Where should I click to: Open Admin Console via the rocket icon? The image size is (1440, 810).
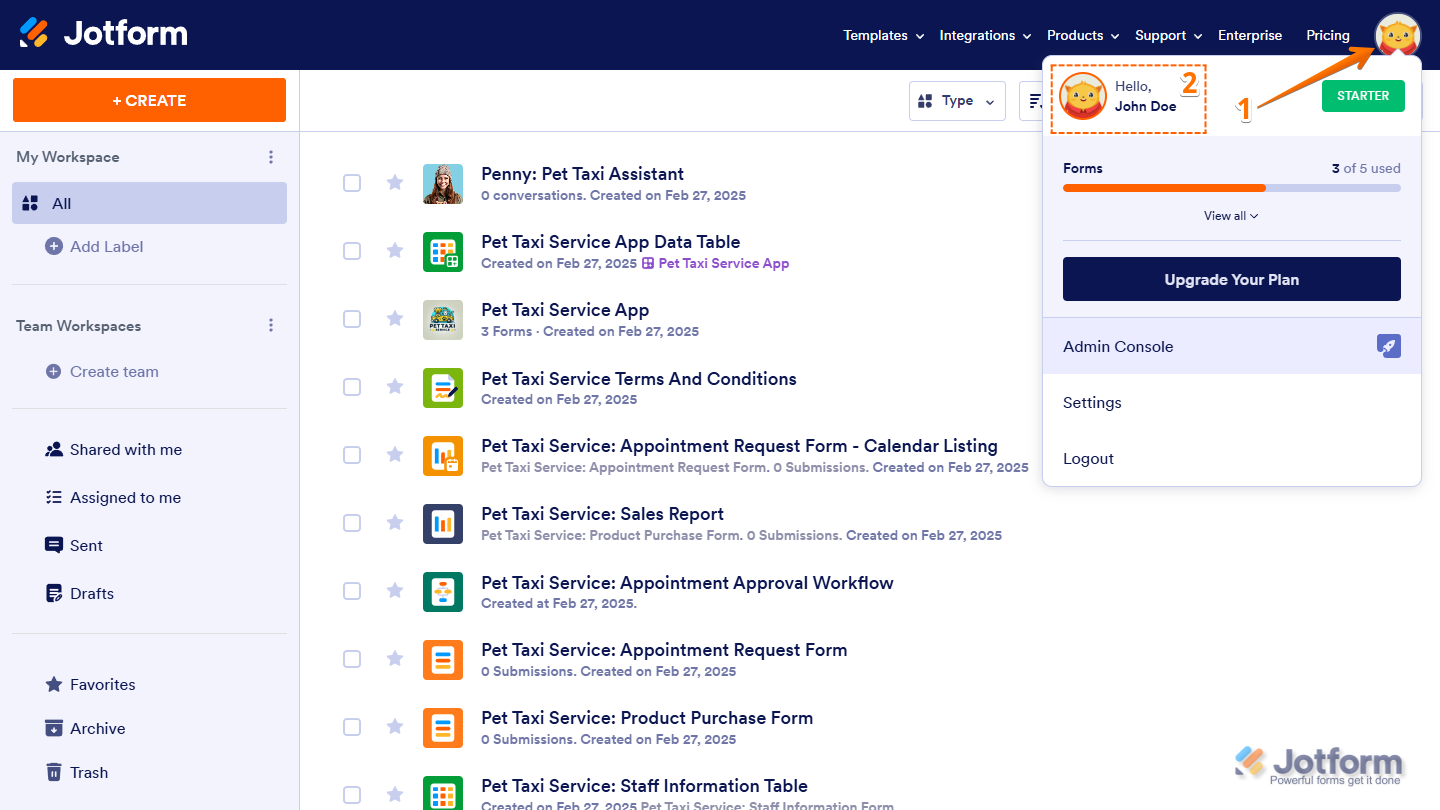tap(1389, 346)
